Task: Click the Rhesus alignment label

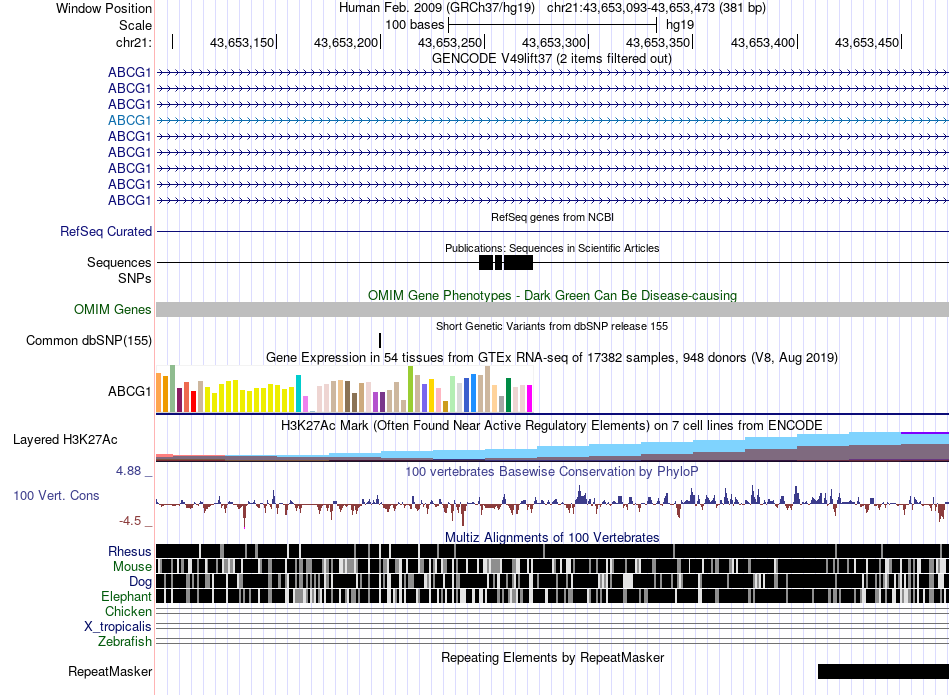Action: click(130, 551)
